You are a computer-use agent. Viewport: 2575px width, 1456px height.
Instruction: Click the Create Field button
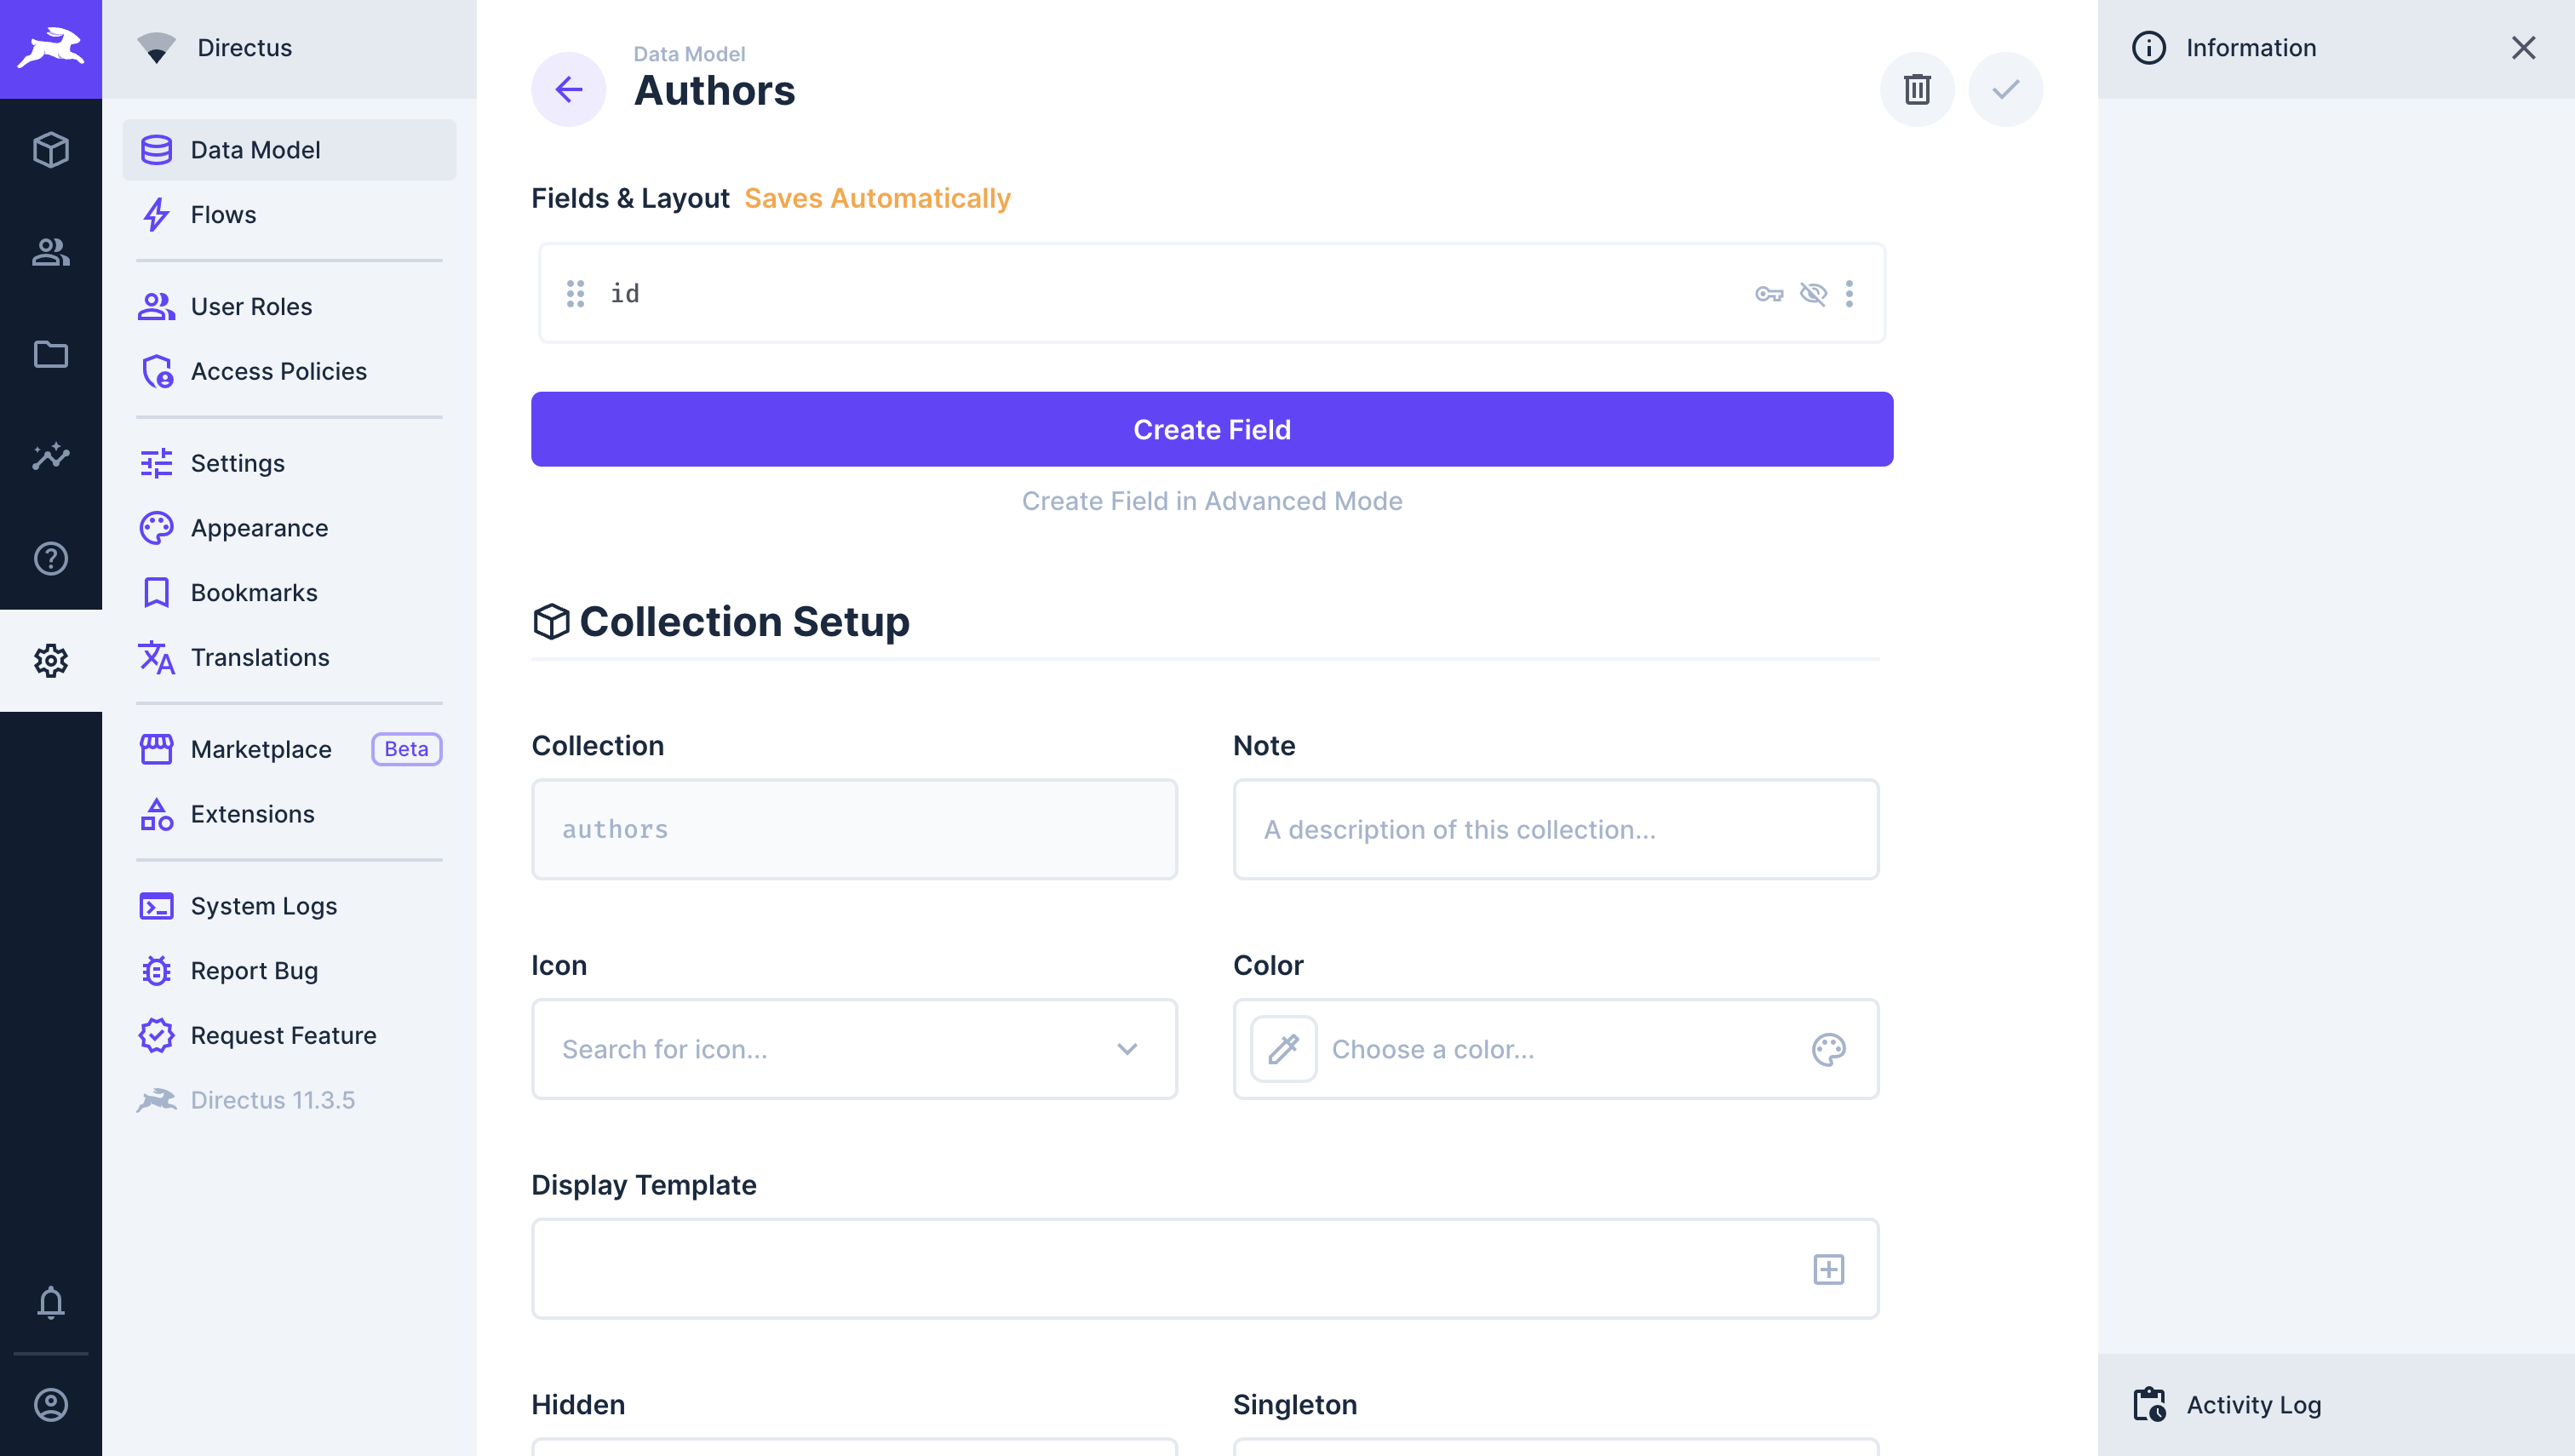pyautogui.click(x=1211, y=429)
